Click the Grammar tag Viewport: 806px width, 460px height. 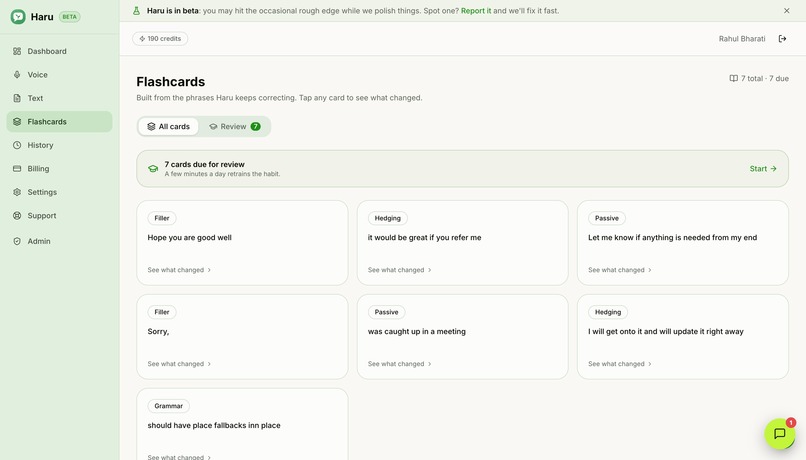pos(169,406)
